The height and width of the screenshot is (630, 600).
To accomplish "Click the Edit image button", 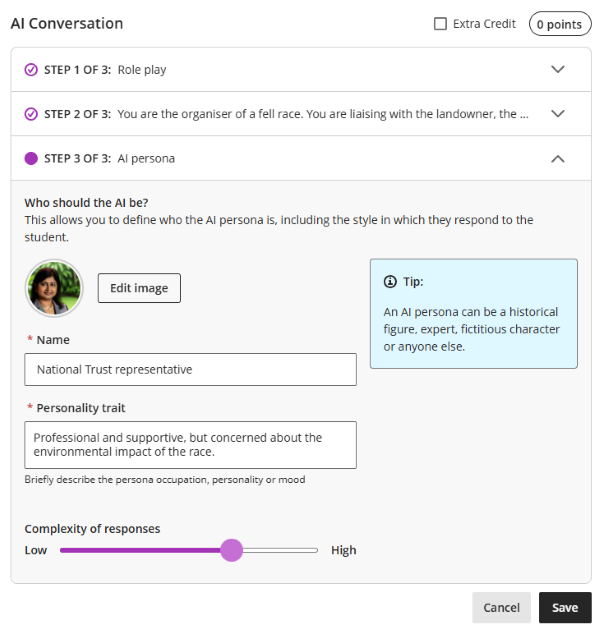I will [139, 288].
